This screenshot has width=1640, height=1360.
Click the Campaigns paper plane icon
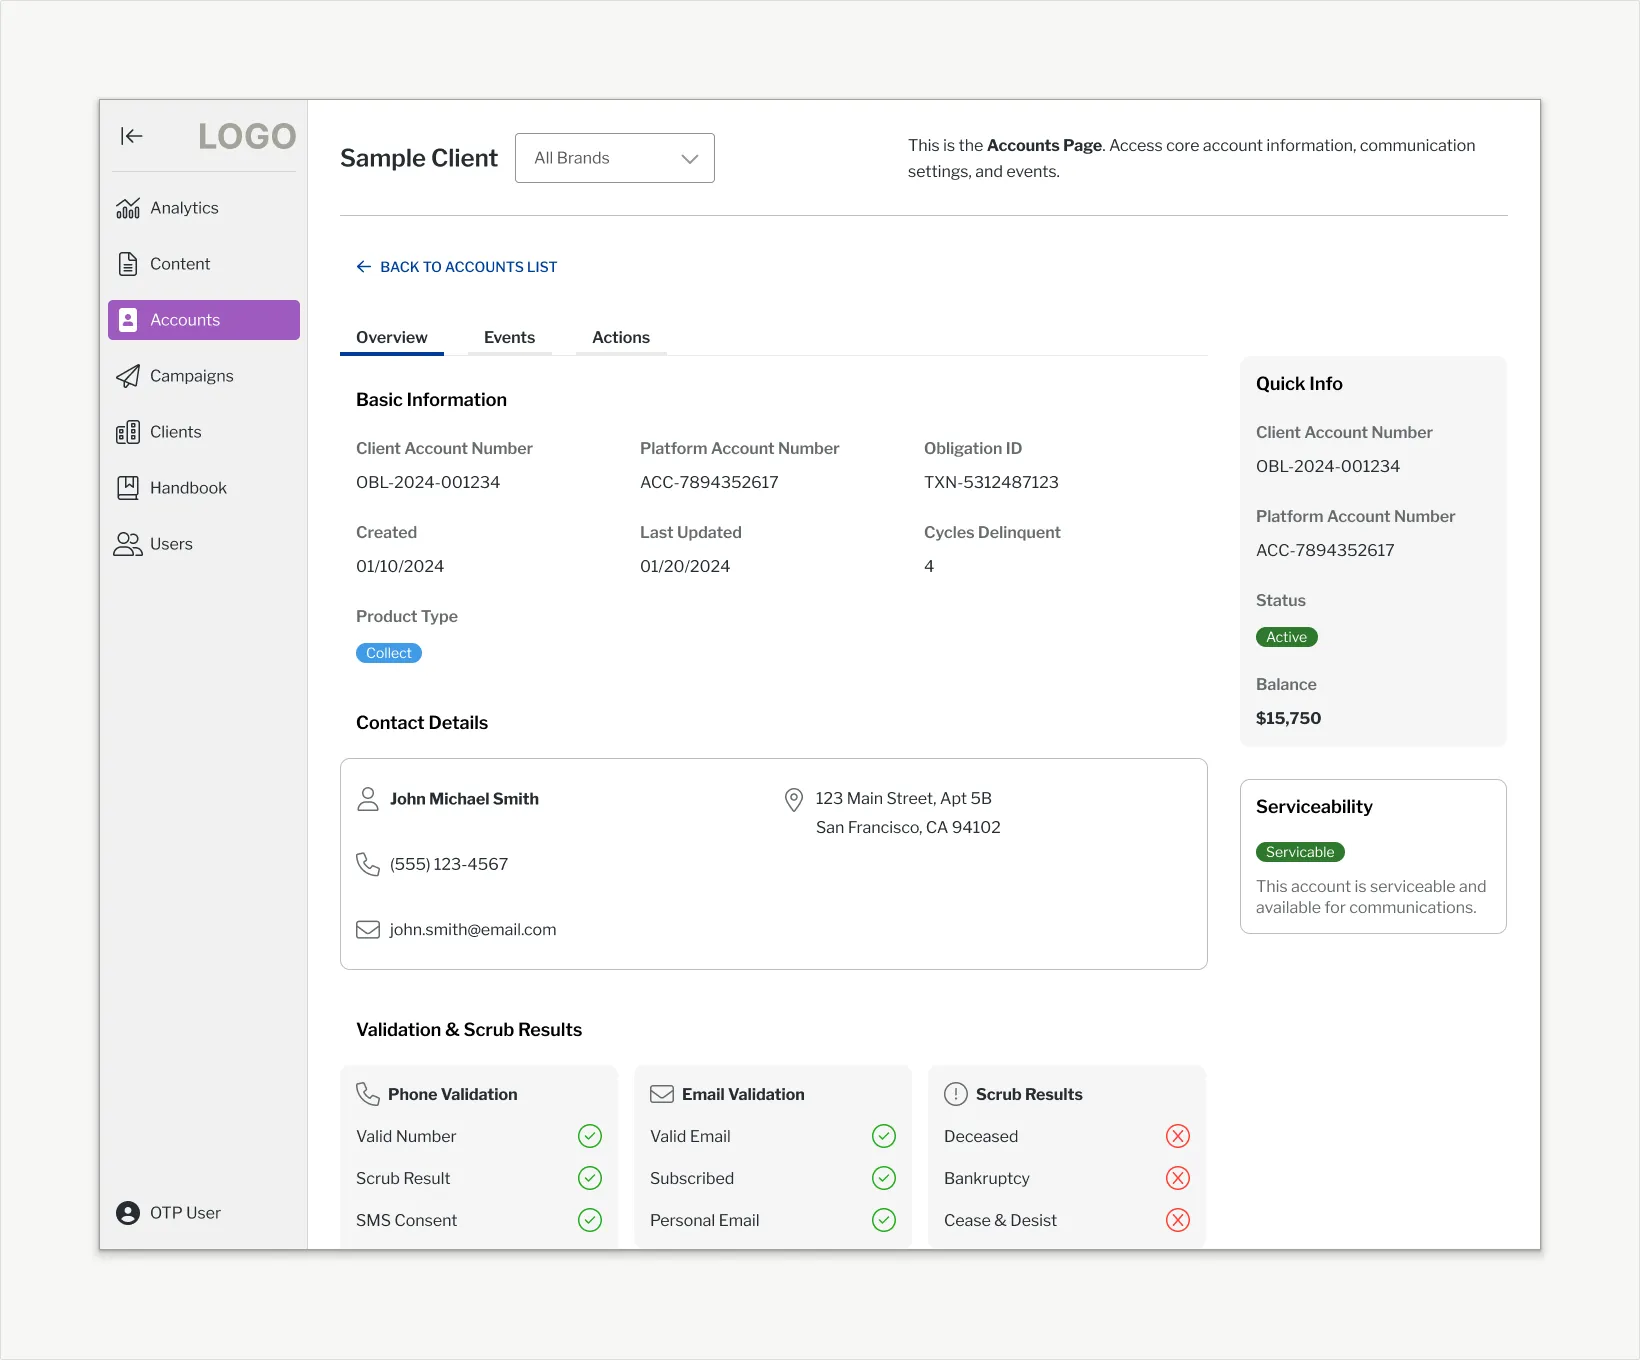pos(128,376)
